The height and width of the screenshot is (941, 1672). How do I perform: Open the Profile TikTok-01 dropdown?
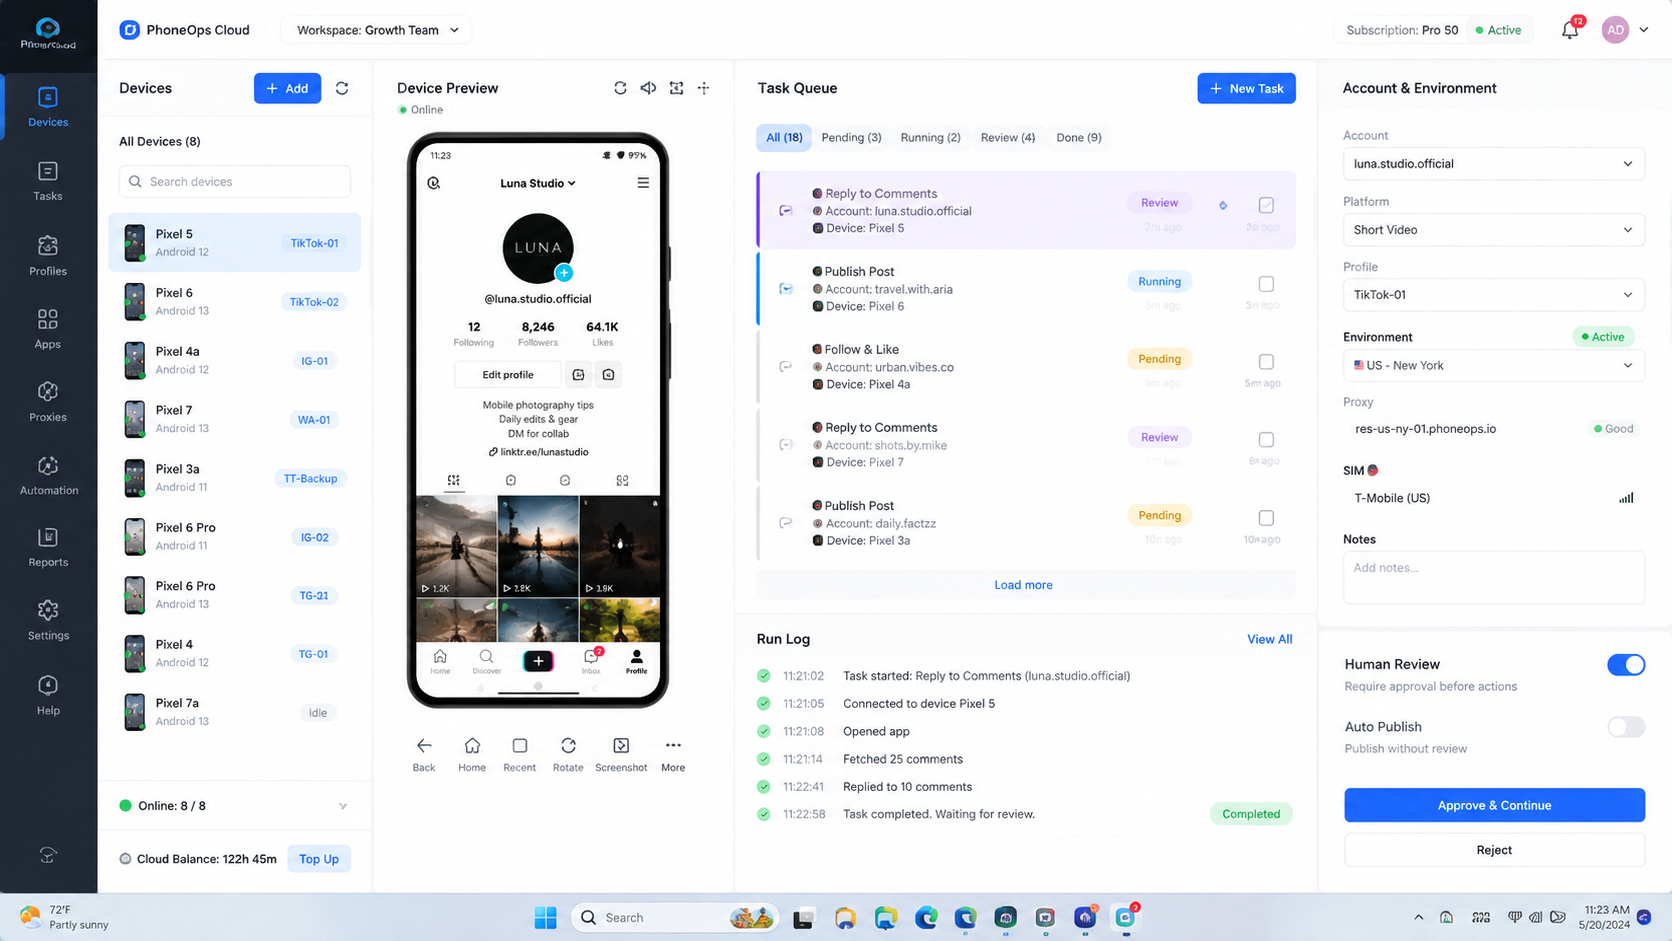click(x=1494, y=295)
